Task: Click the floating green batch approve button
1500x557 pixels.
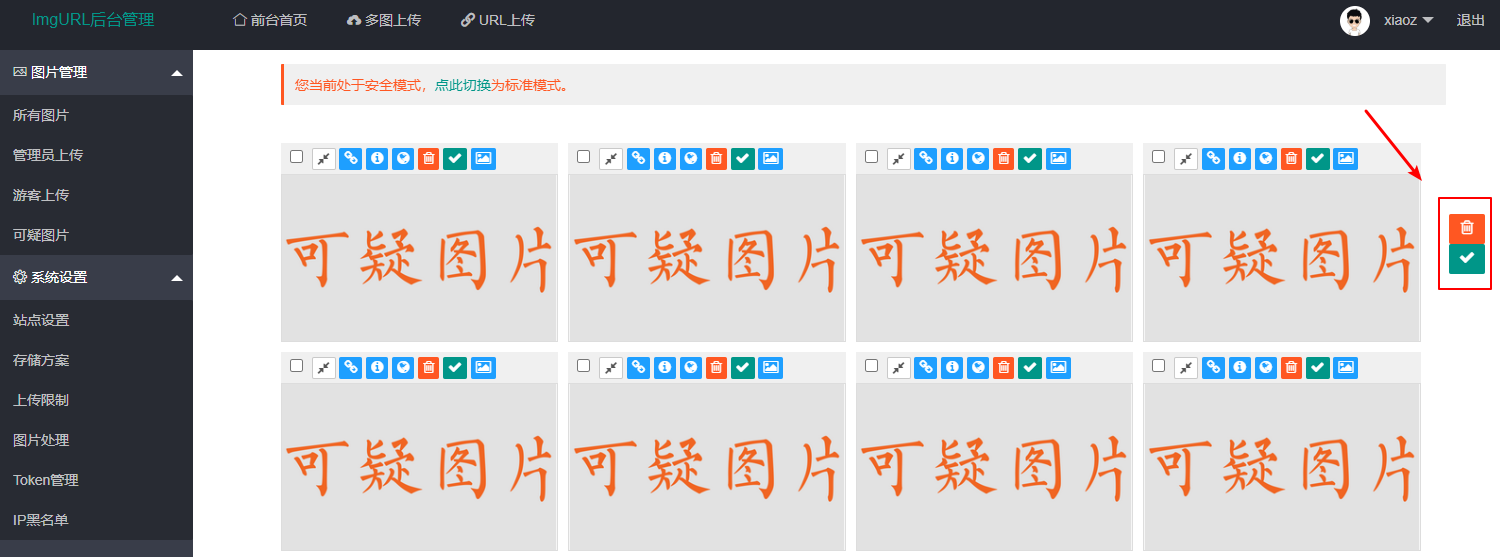Action: [1466, 258]
